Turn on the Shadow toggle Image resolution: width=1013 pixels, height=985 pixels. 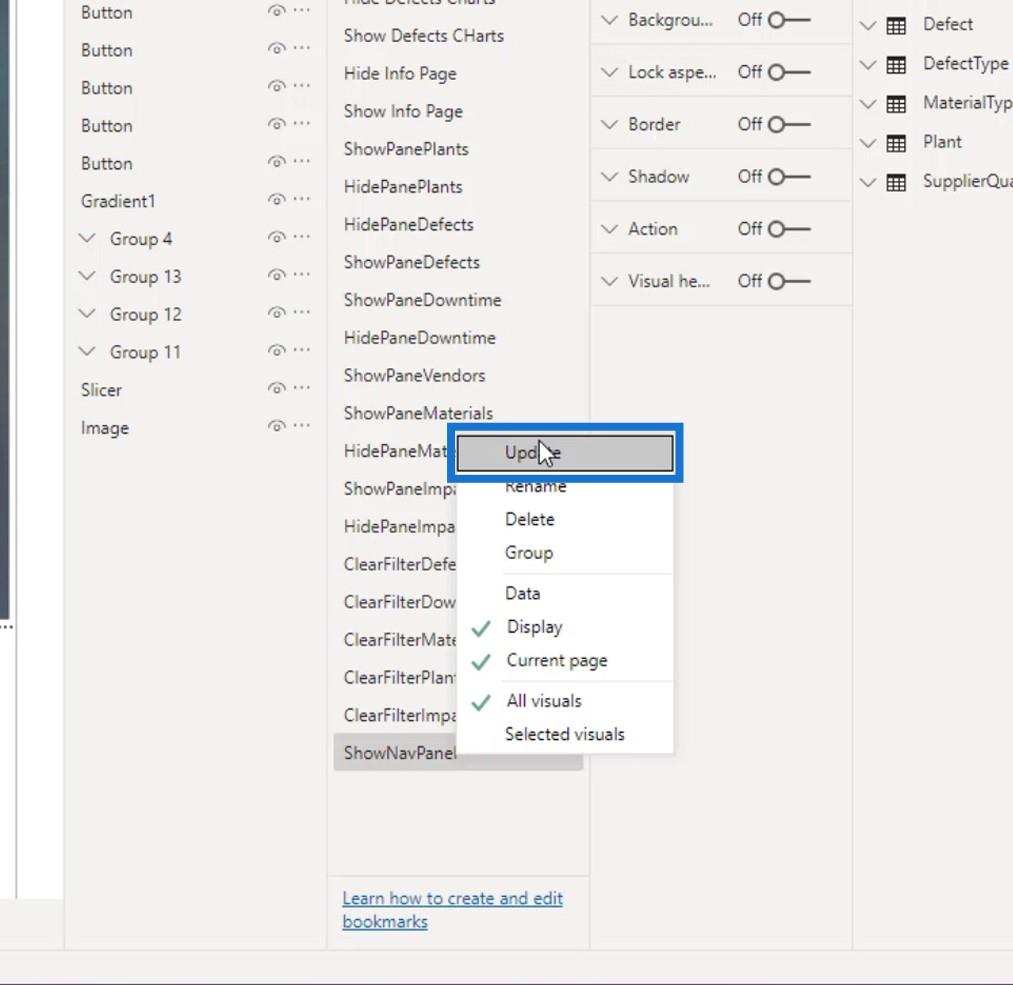[789, 176]
